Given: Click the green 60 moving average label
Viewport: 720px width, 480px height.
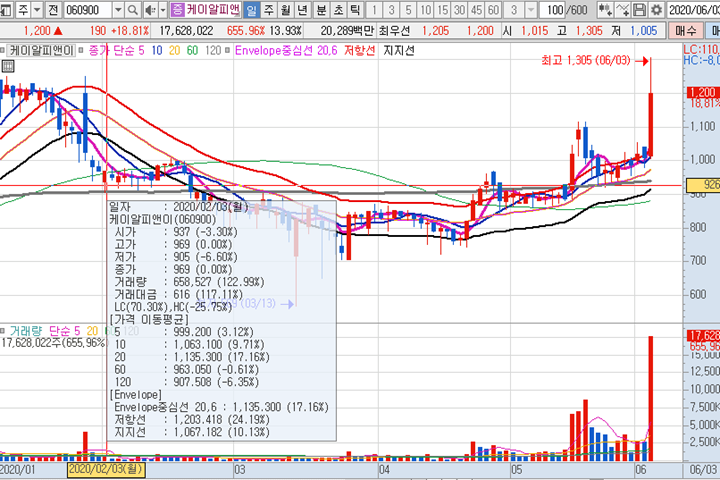Looking at the screenshot, I should tap(192, 51).
